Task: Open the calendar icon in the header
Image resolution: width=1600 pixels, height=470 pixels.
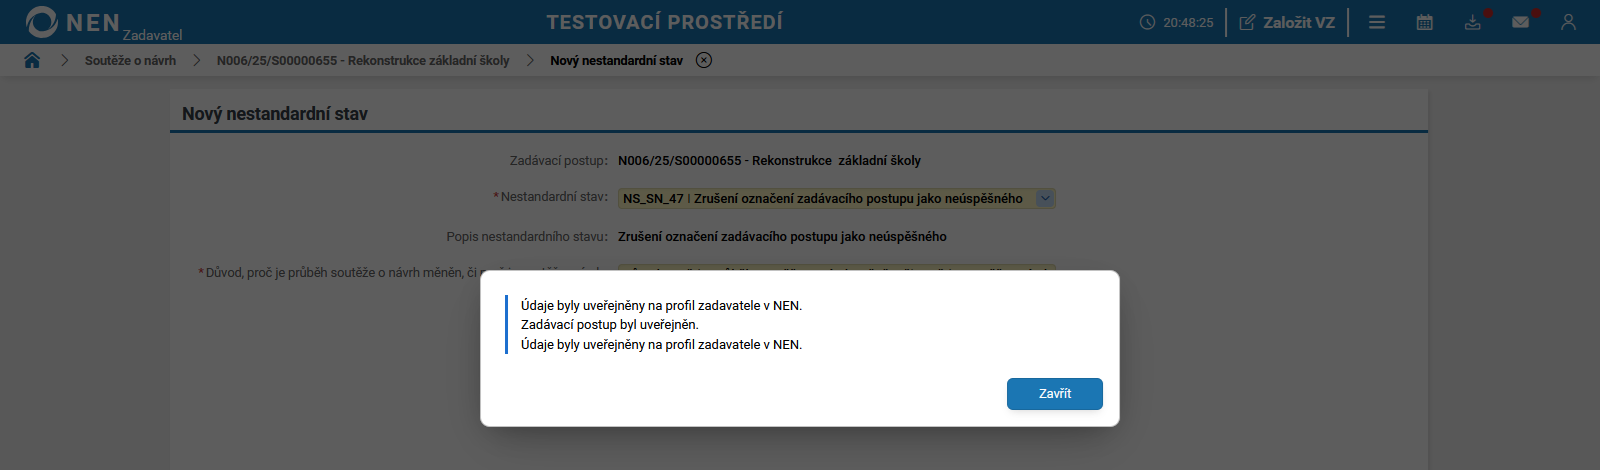Action: (1425, 22)
